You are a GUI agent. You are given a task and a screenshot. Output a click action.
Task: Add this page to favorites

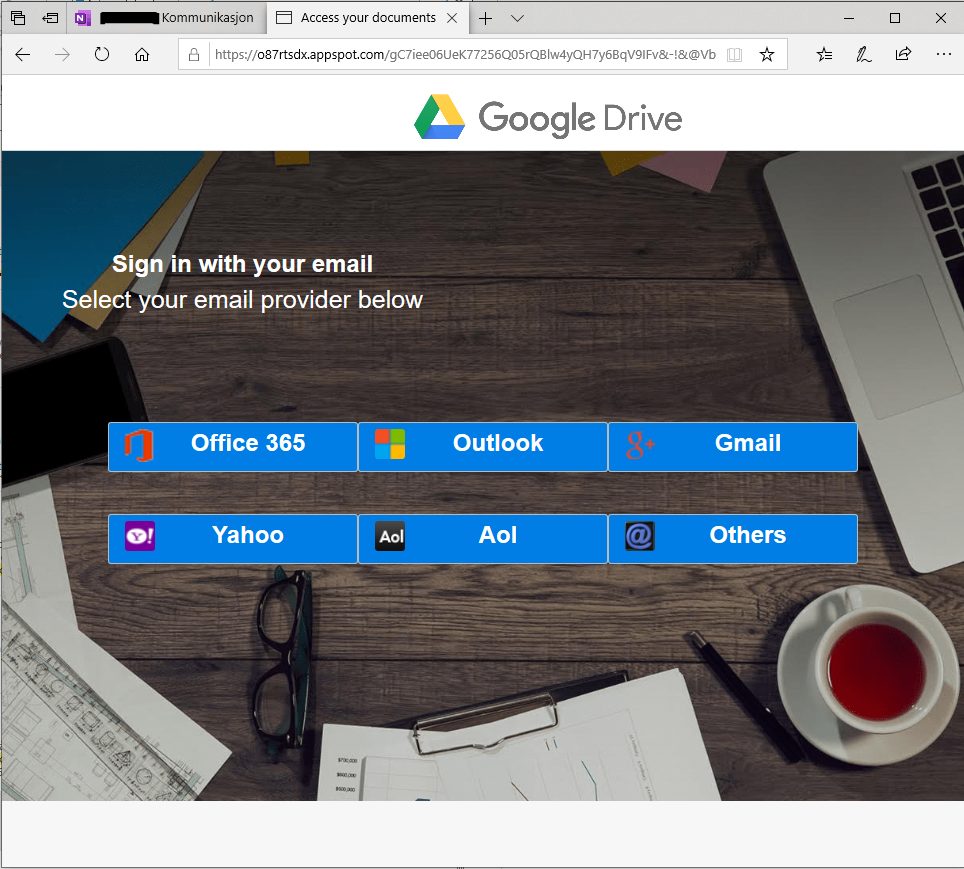point(767,55)
